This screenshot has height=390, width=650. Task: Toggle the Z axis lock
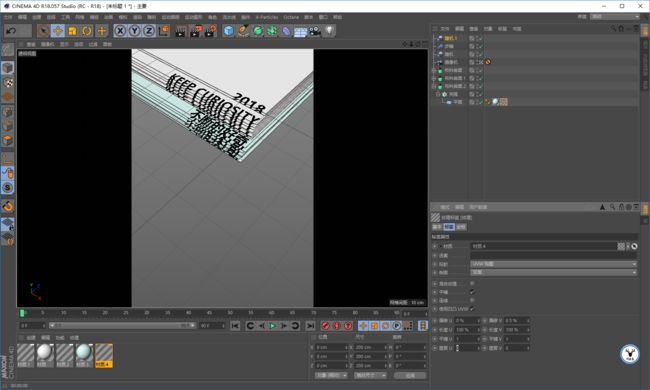point(149,31)
